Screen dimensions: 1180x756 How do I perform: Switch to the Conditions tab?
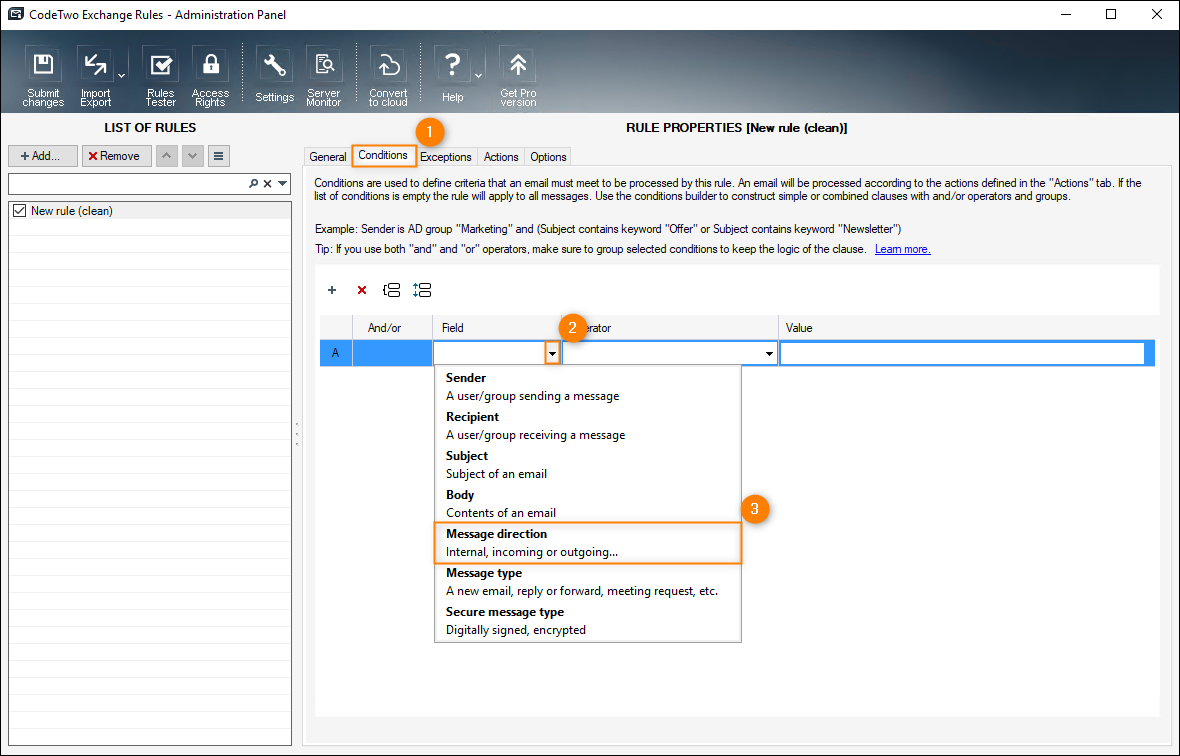tap(383, 155)
